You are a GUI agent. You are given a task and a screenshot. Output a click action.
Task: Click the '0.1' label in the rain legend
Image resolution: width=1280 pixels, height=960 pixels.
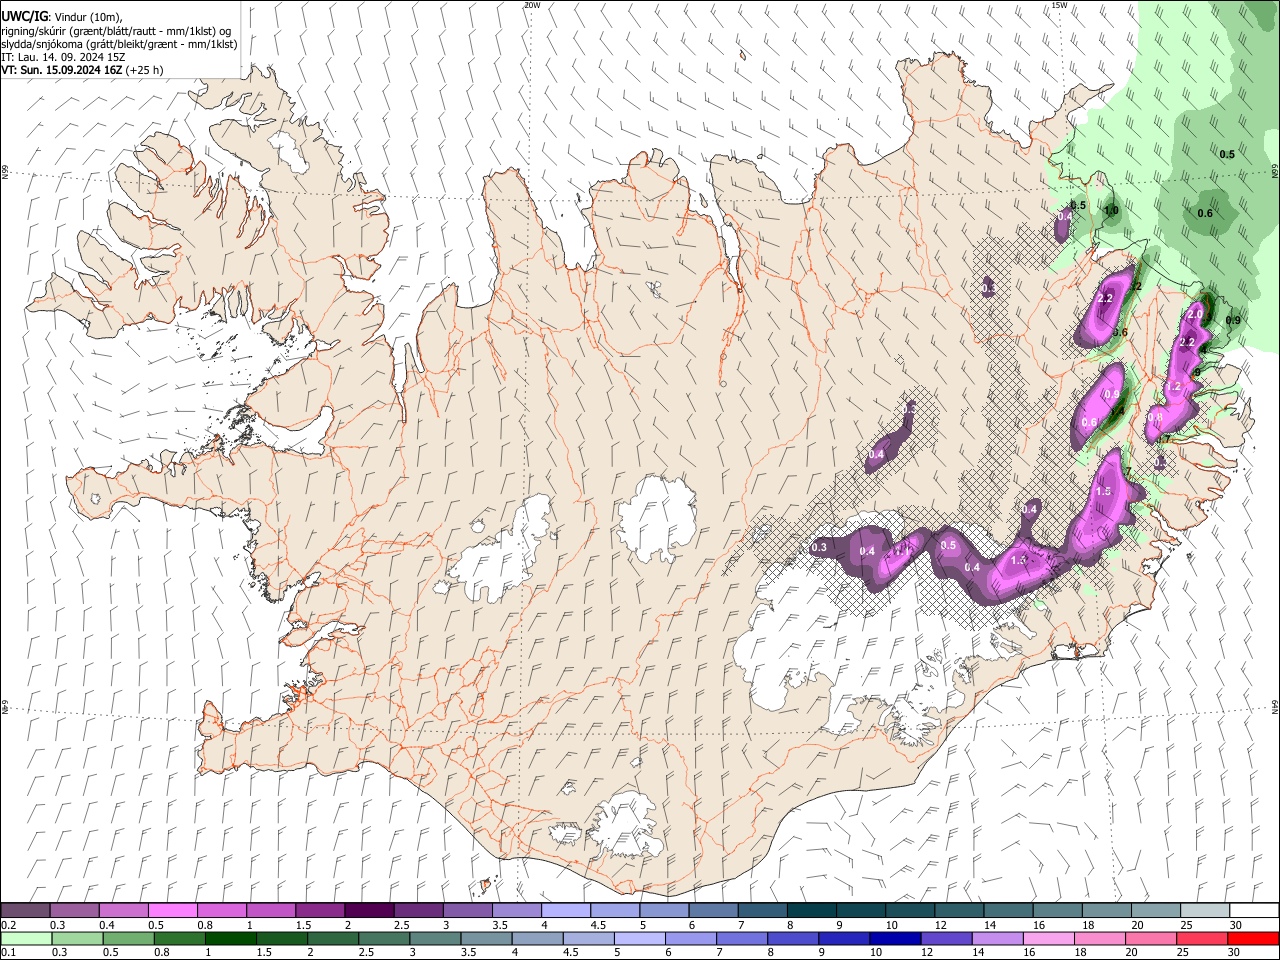(9, 953)
